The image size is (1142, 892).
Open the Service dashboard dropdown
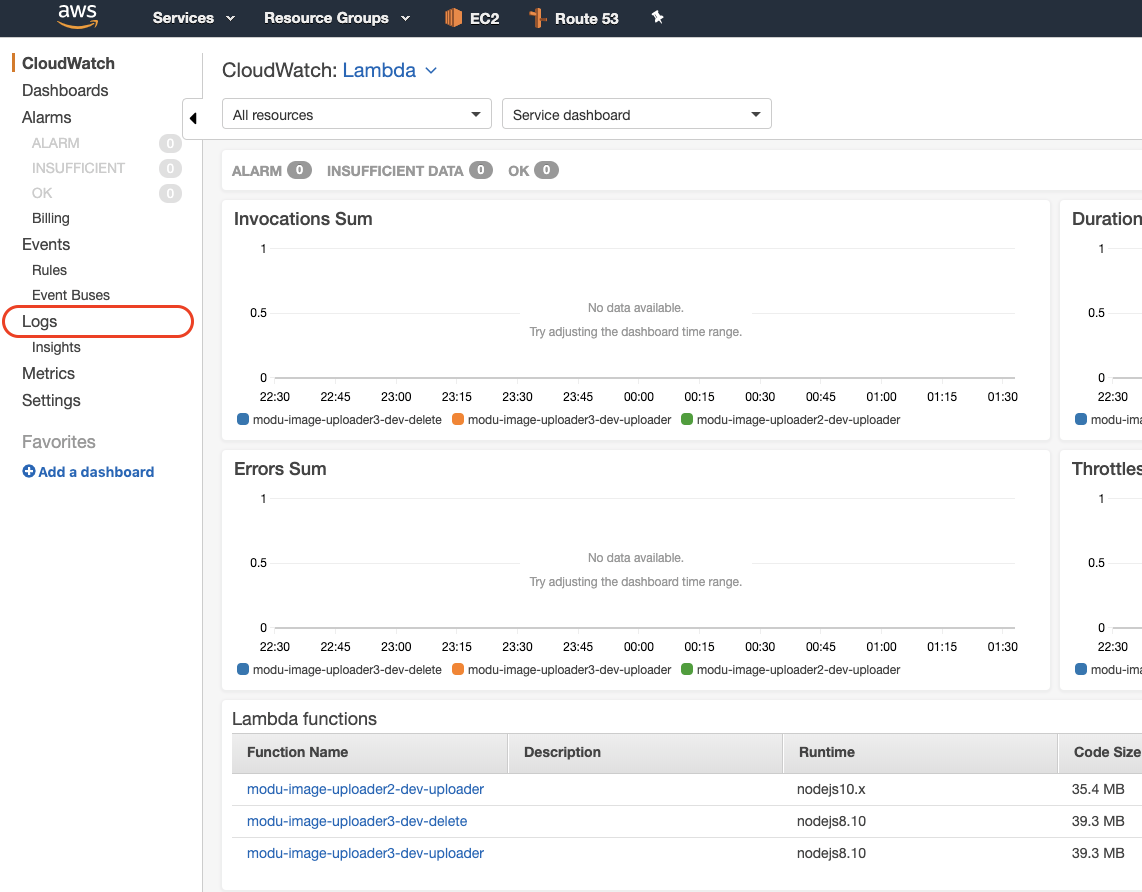pyautogui.click(x=637, y=114)
